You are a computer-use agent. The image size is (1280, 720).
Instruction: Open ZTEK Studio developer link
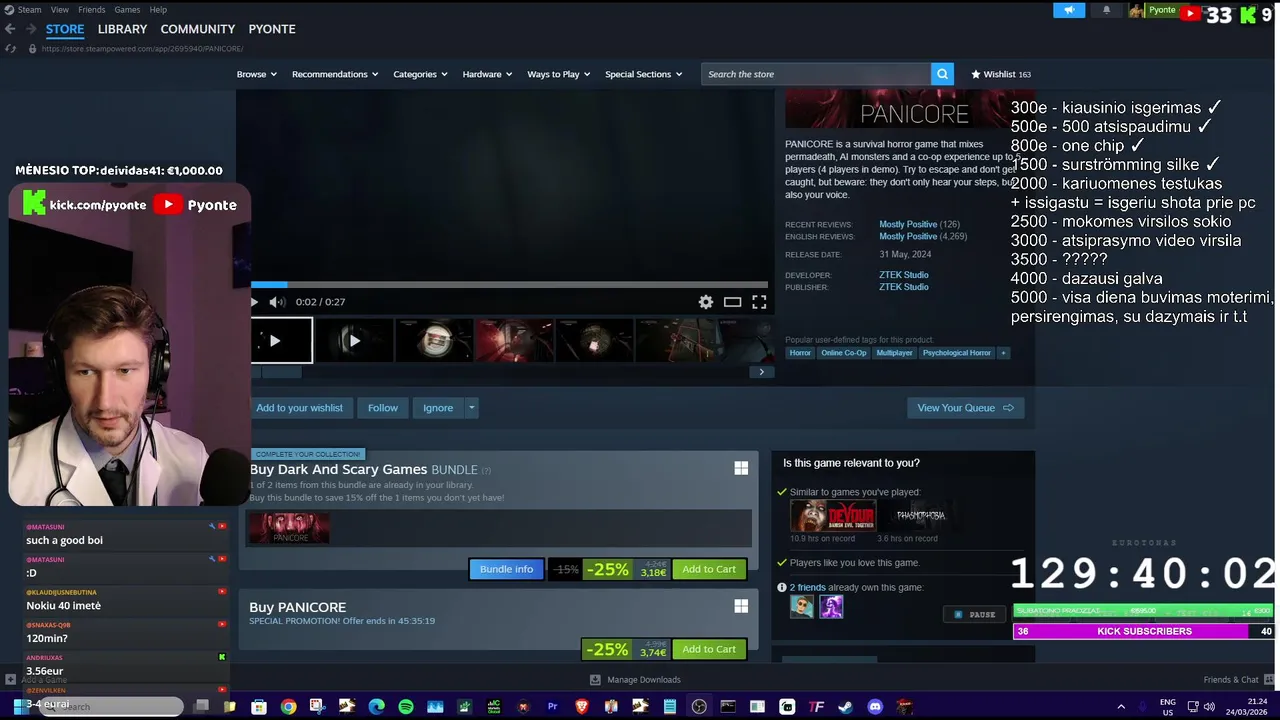click(x=904, y=275)
